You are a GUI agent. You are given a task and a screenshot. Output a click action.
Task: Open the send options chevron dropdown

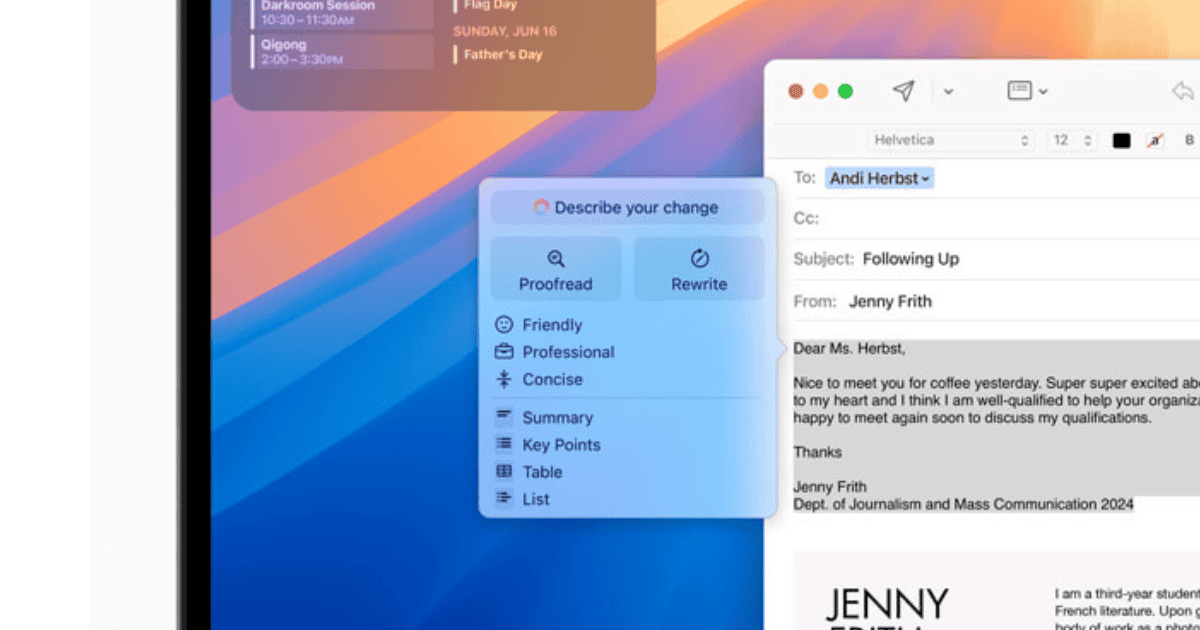click(948, 92)
